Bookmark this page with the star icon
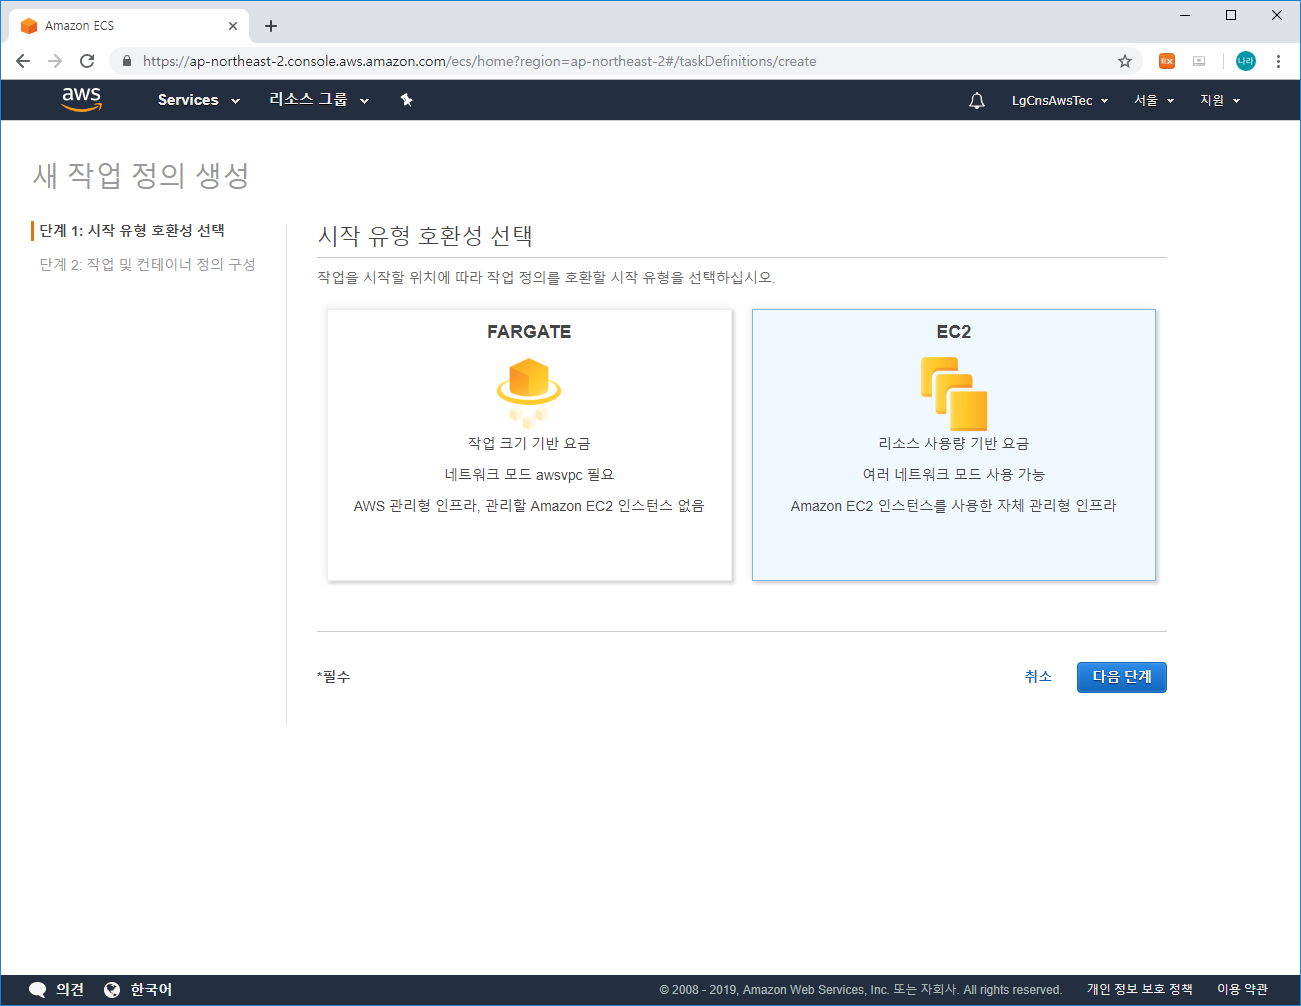The width and height of the screenshot is (1301, 1006). point(1125,61)
